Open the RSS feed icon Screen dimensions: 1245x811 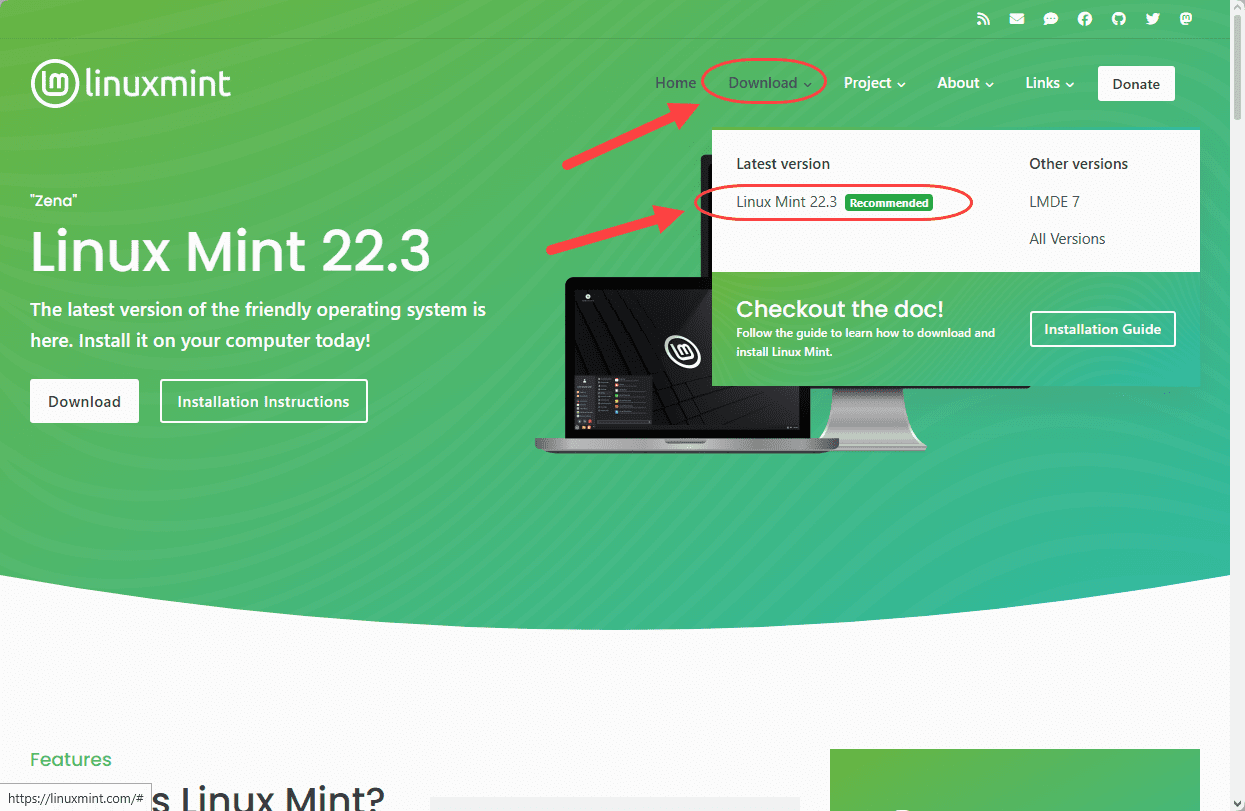pos(983,19)
